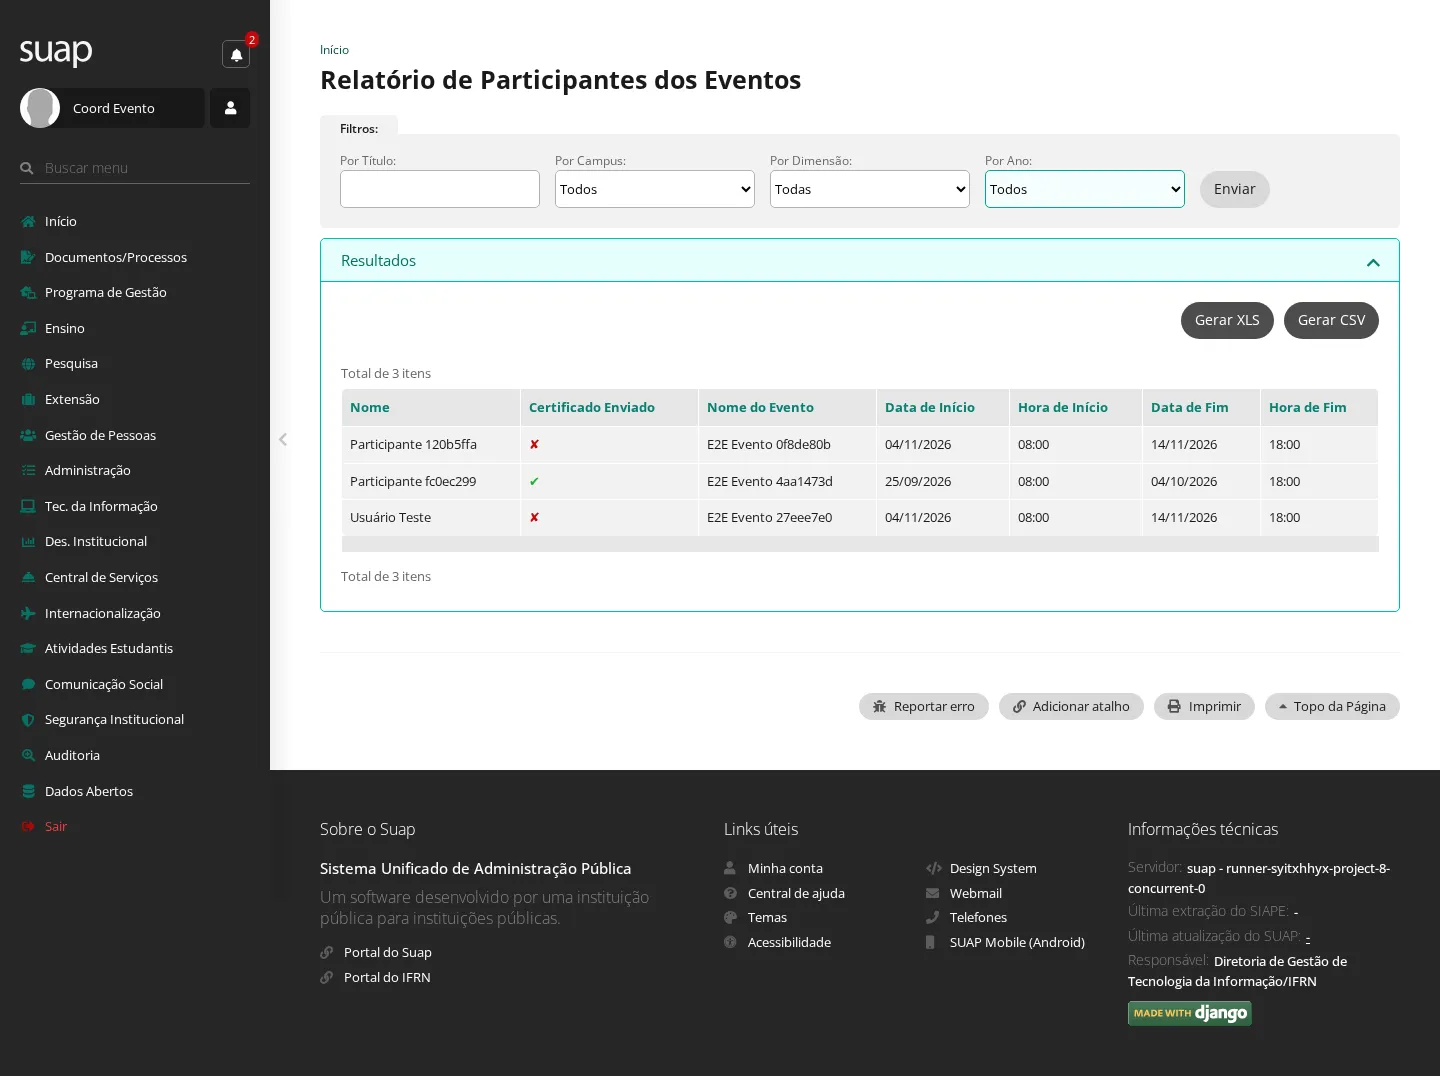
Task: Open the Portal do IFRN footer link
Action: coord(387,977)
